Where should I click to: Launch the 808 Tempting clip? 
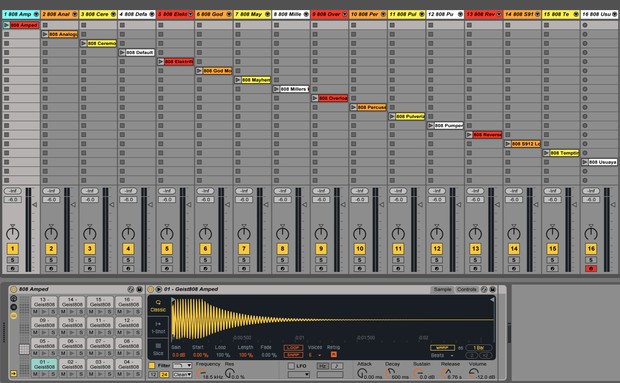point(546,153)
